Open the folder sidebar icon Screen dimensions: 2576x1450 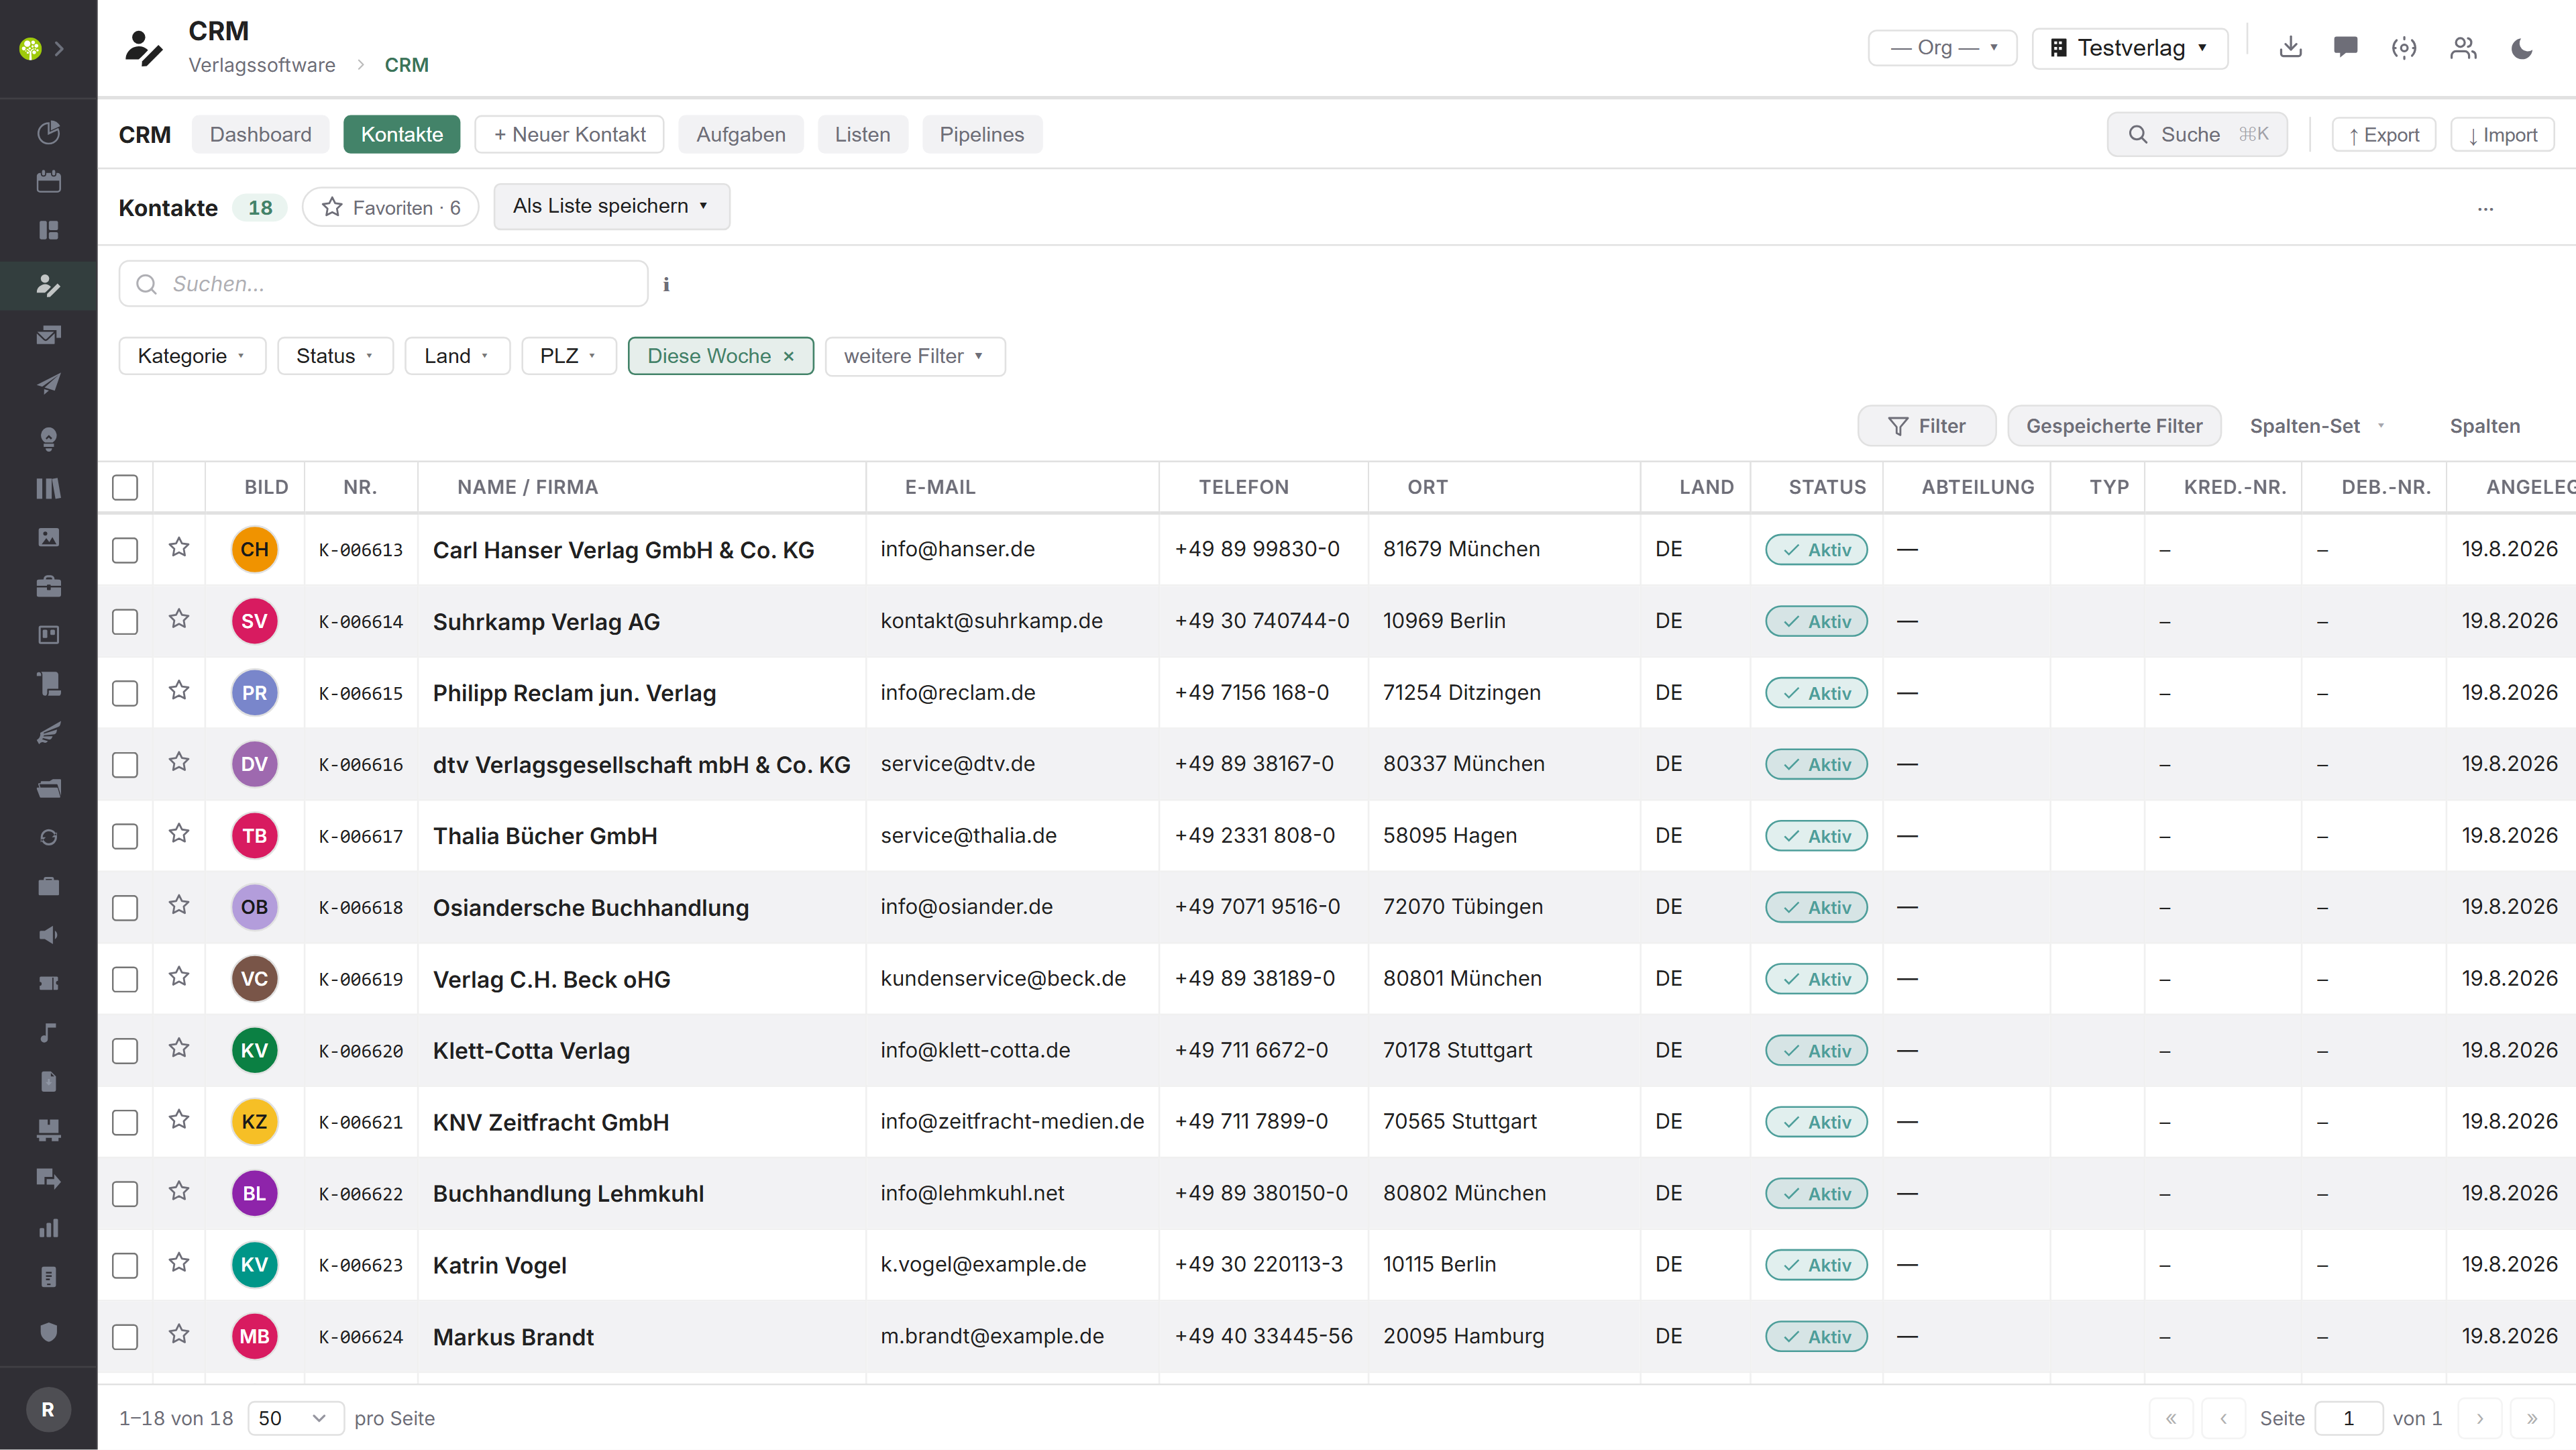[x=48, y=788]
